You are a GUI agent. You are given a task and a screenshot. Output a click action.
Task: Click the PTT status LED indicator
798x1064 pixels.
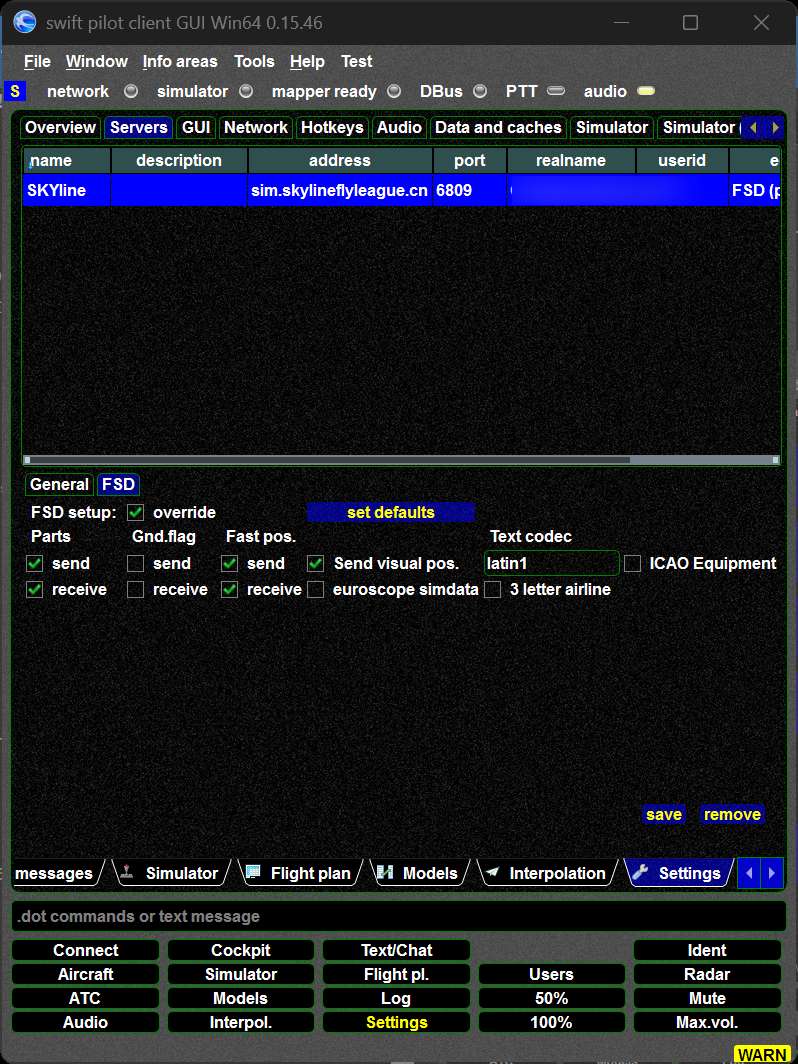click(556, 91)
